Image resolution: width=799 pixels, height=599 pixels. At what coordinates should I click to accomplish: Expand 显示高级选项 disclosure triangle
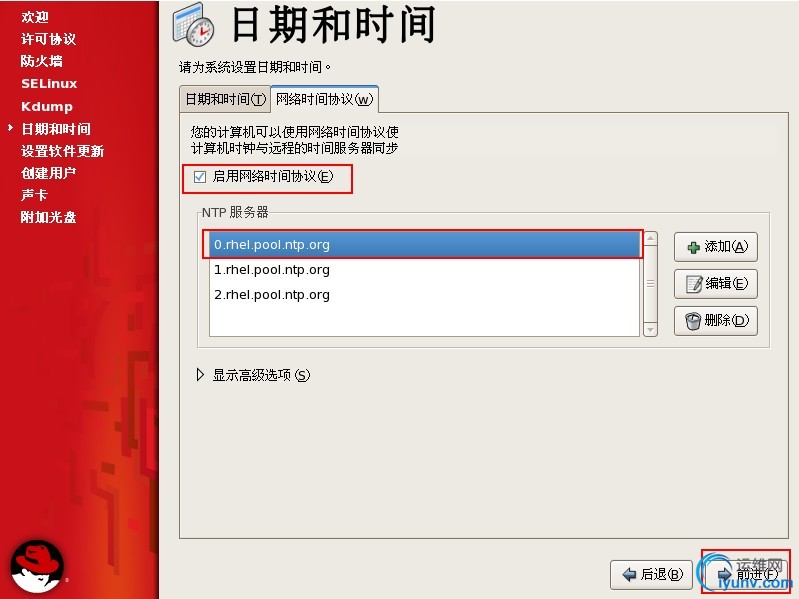(x=200, y=375)
